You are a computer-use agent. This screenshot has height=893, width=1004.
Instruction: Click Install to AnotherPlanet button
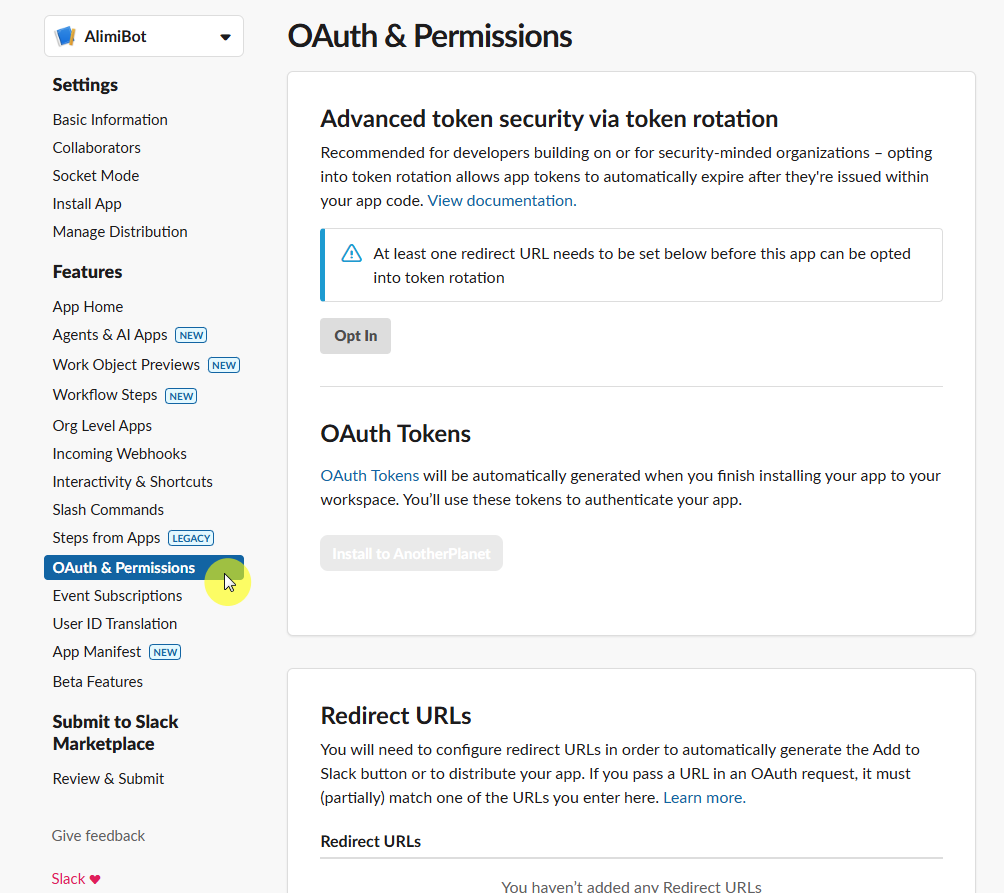[411, 554]
